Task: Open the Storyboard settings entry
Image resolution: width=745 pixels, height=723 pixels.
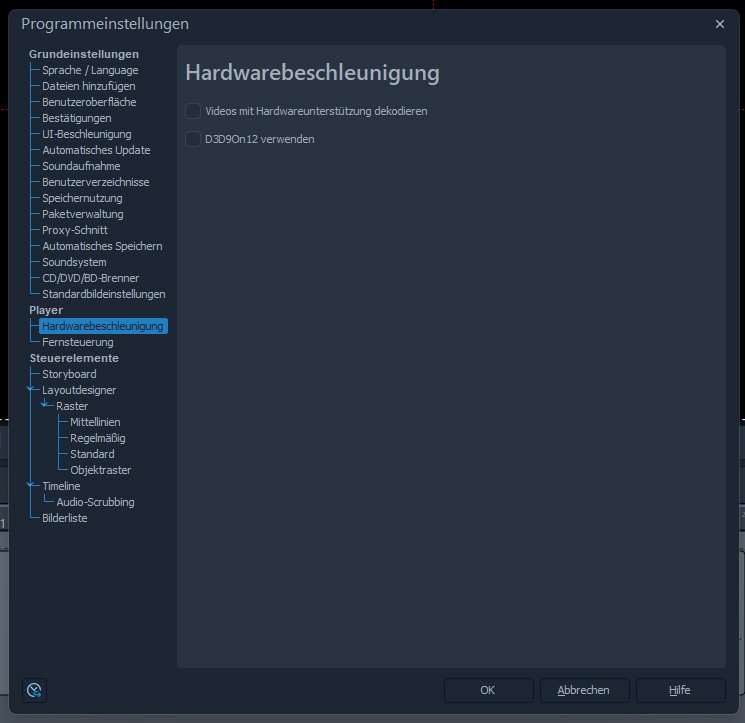Action: pyautogui.click(x=69, y=374)
